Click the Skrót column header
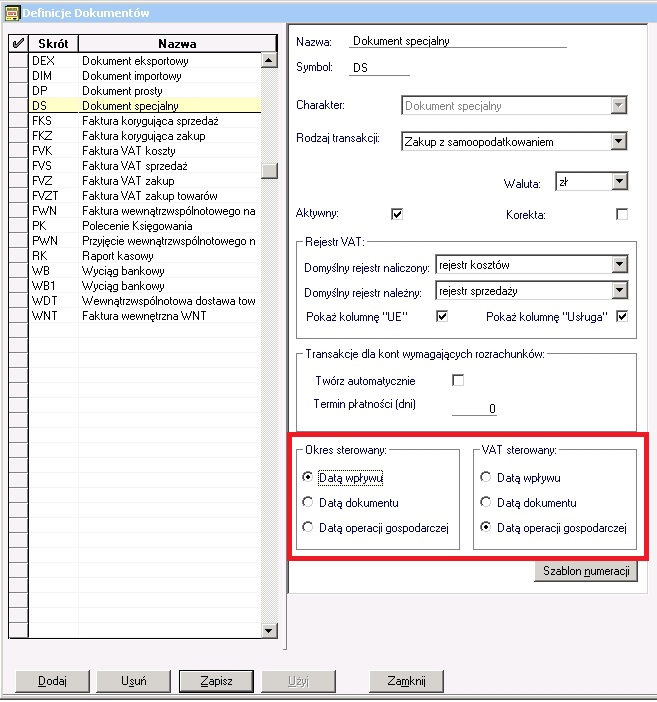657x702 pixels. point(53,43)
